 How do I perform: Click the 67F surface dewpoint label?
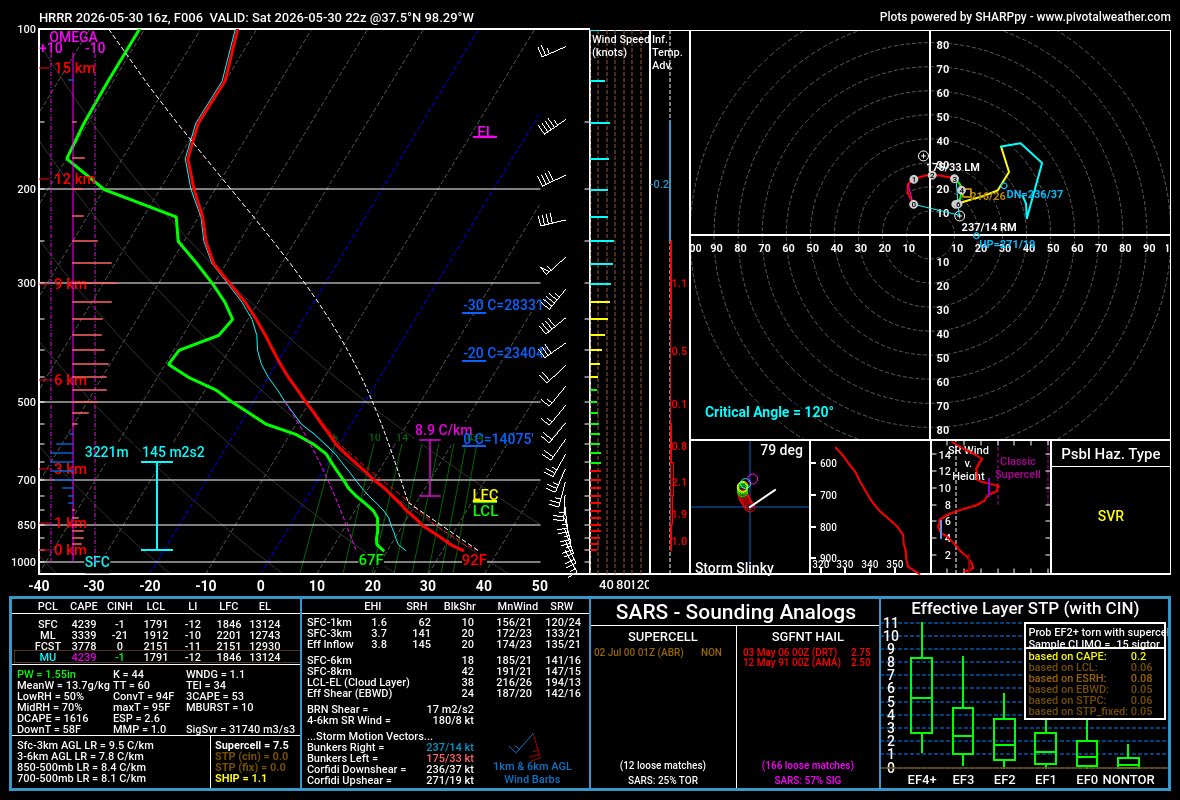pyautogui.click(x=371, y=560)
